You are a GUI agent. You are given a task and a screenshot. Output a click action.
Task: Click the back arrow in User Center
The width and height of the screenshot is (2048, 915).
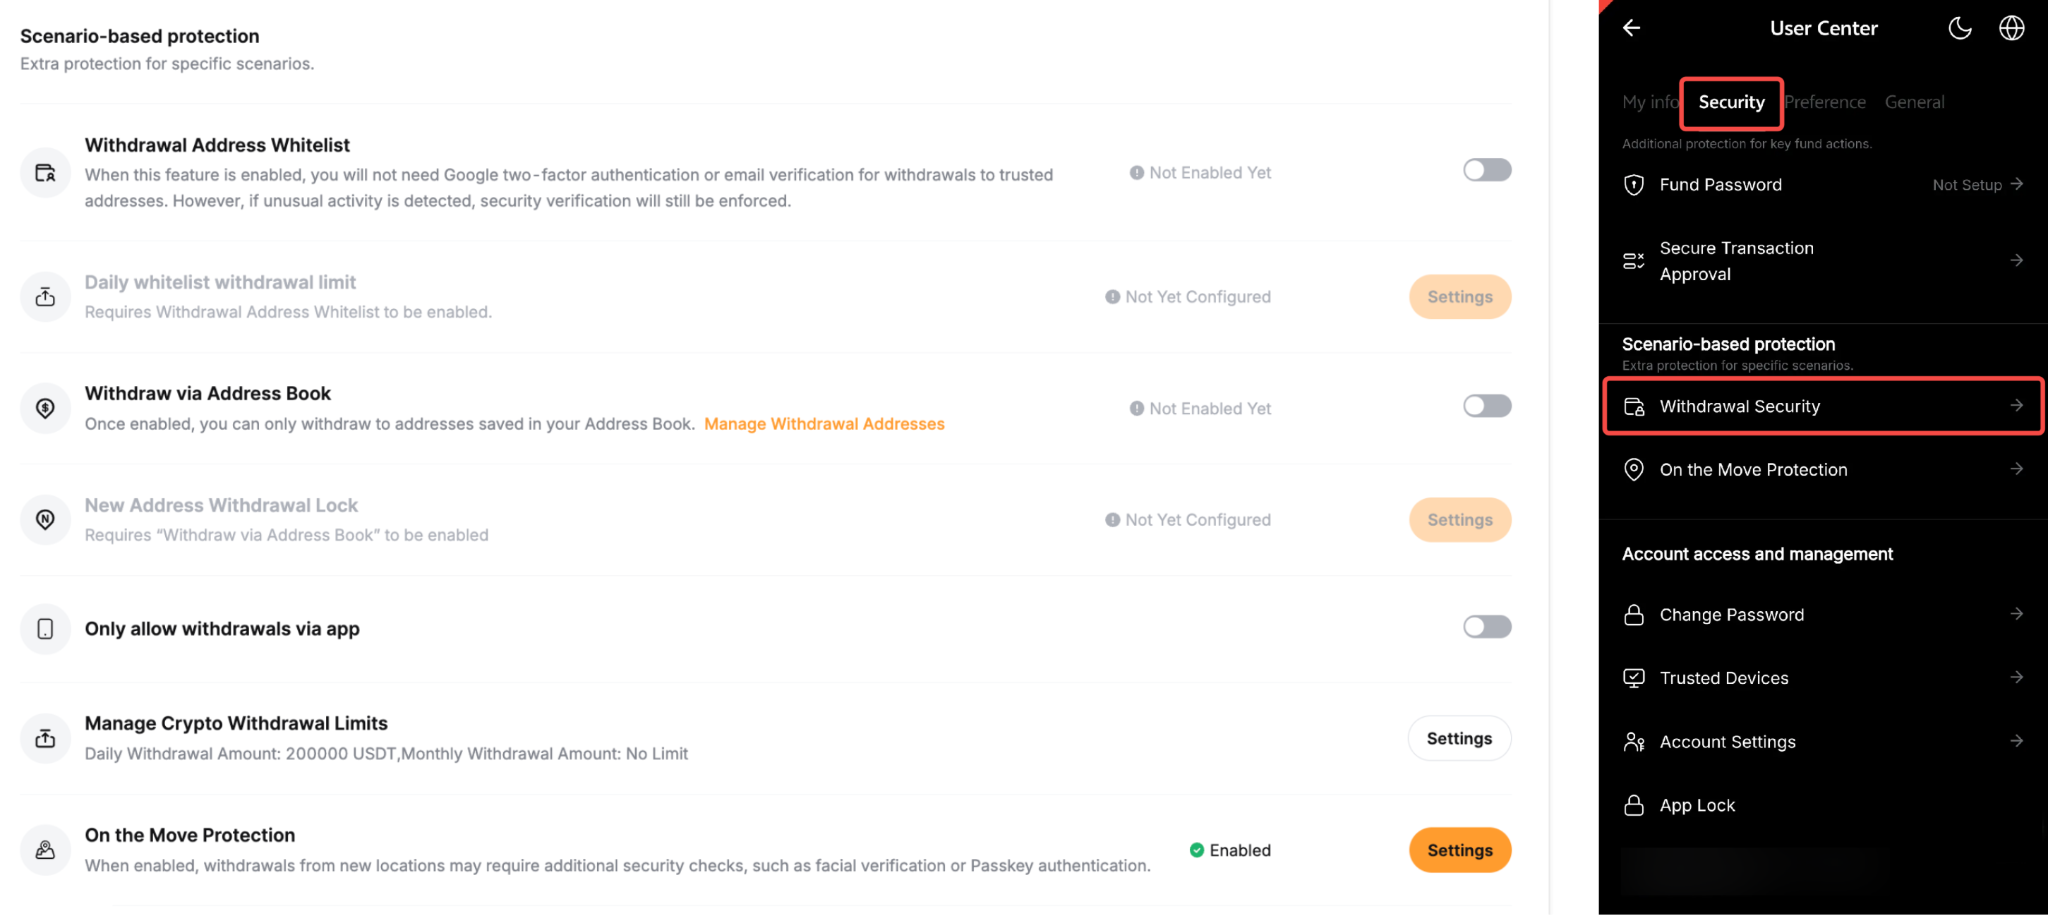pos(1632,28)
